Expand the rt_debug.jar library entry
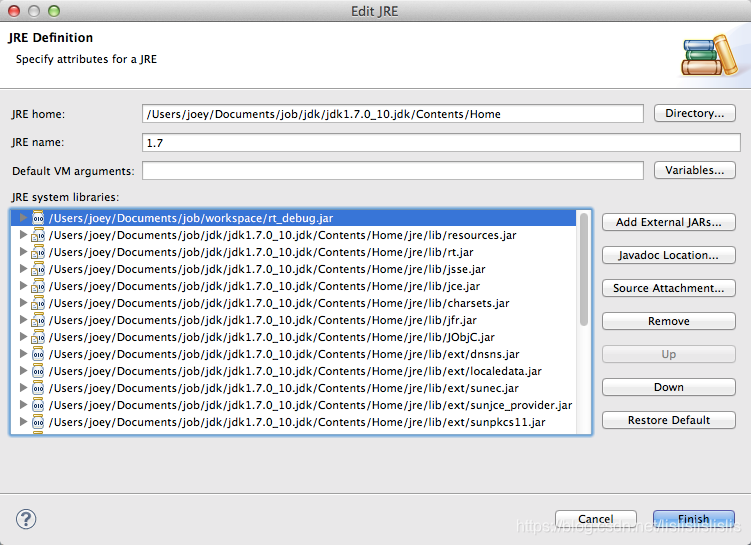The width and height of the screenshot is (751, 545). [x=23, y=218]
